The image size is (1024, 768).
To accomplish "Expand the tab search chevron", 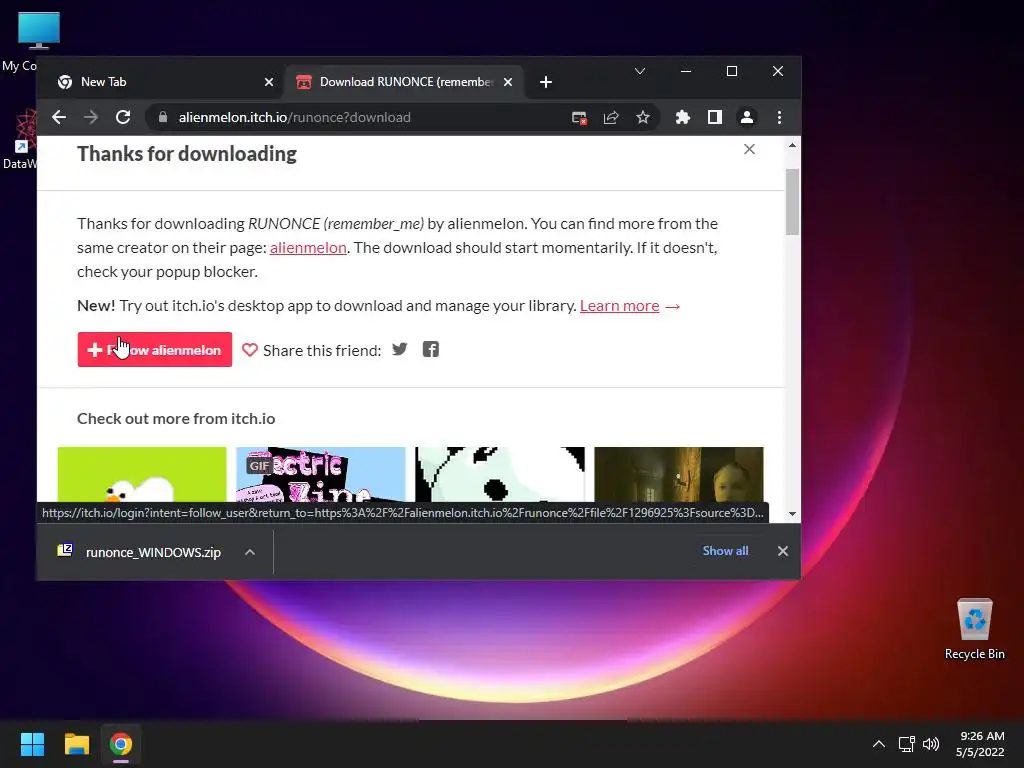I will (640, 71).
